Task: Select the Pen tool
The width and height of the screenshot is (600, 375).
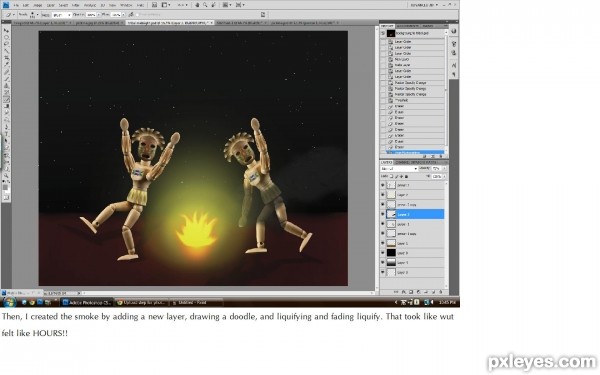Action: [x=6, y=127]
